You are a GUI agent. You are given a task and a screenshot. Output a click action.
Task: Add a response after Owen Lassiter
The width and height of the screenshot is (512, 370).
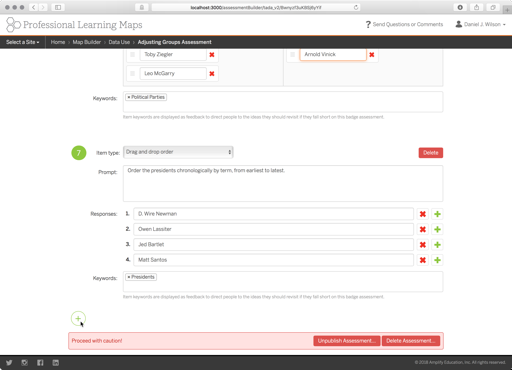[x=437, y=229]
